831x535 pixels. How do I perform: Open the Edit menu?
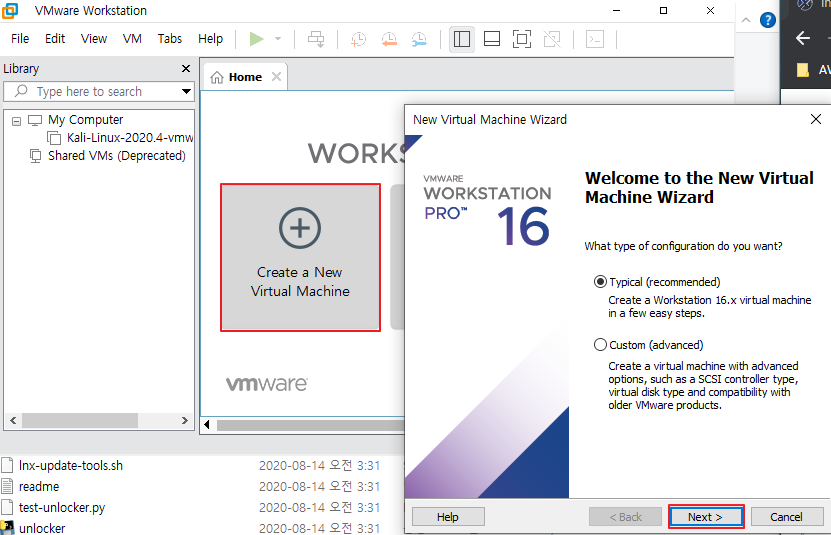[55, 39]
